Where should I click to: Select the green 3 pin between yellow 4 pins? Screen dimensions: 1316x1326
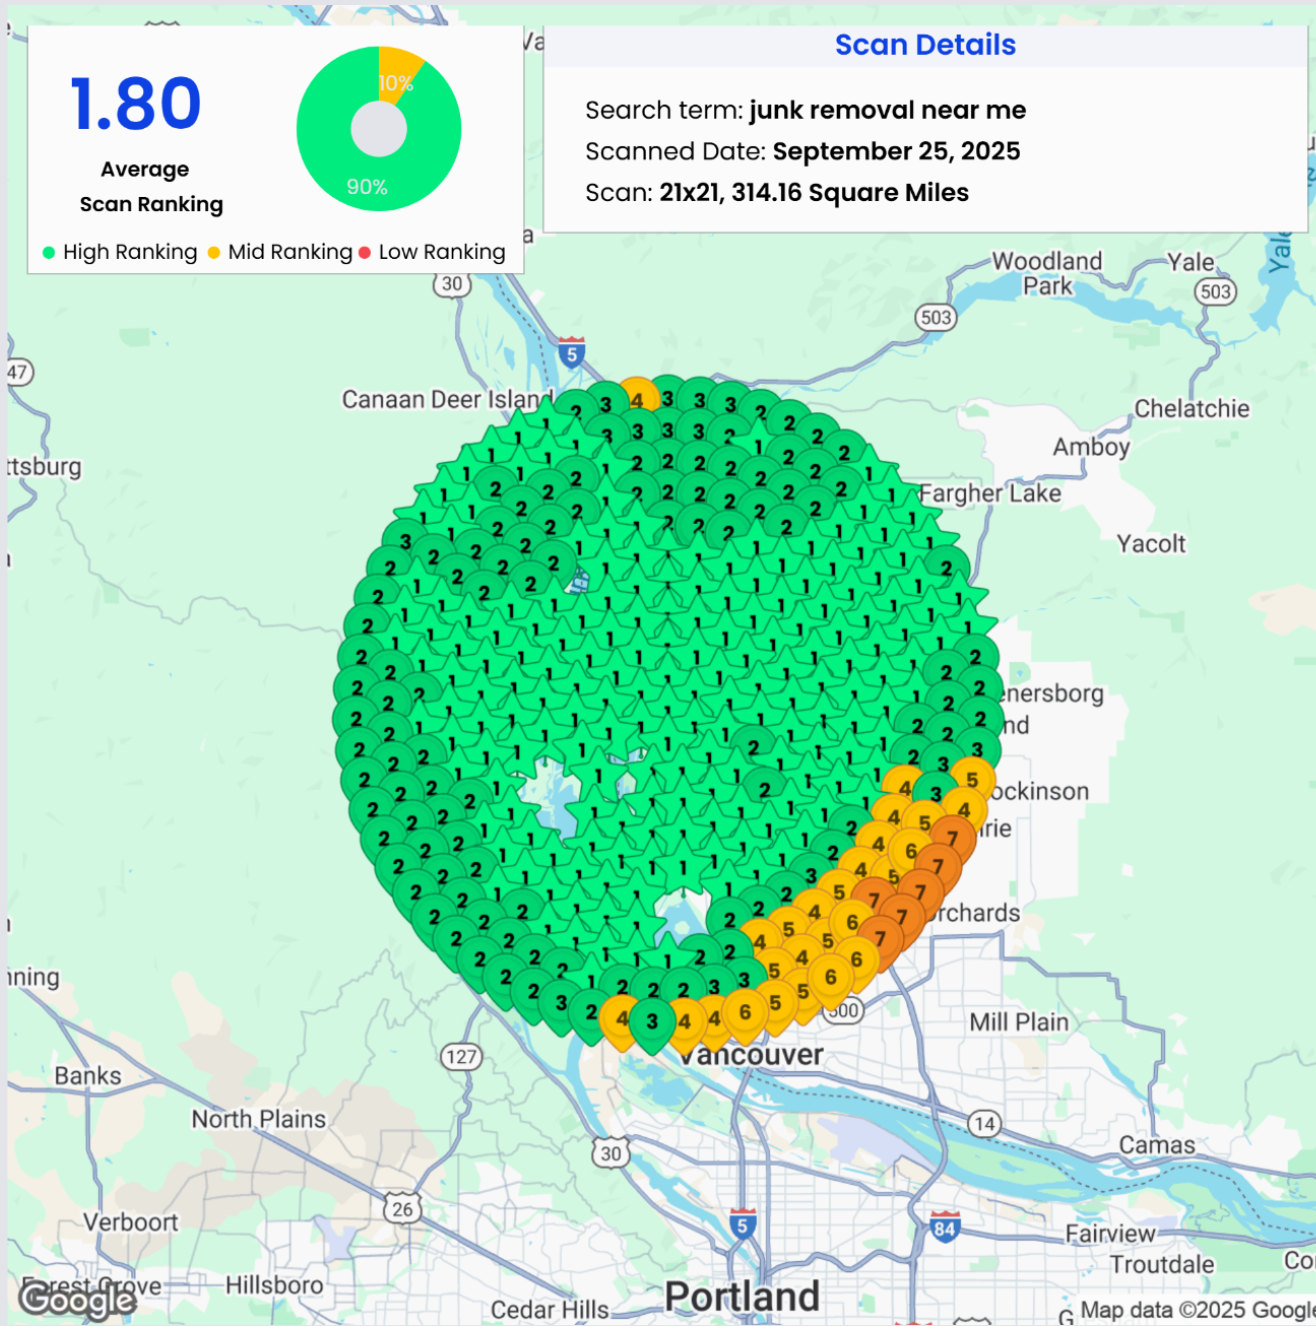[x=652, y=1022]
